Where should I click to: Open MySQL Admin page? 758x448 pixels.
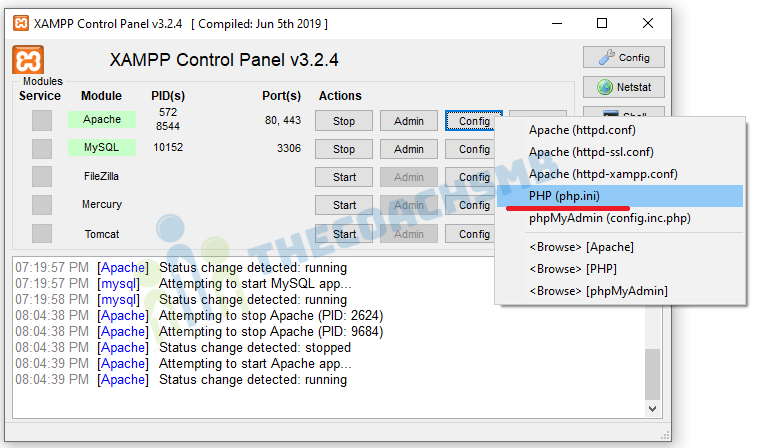(x=408, y=149)
